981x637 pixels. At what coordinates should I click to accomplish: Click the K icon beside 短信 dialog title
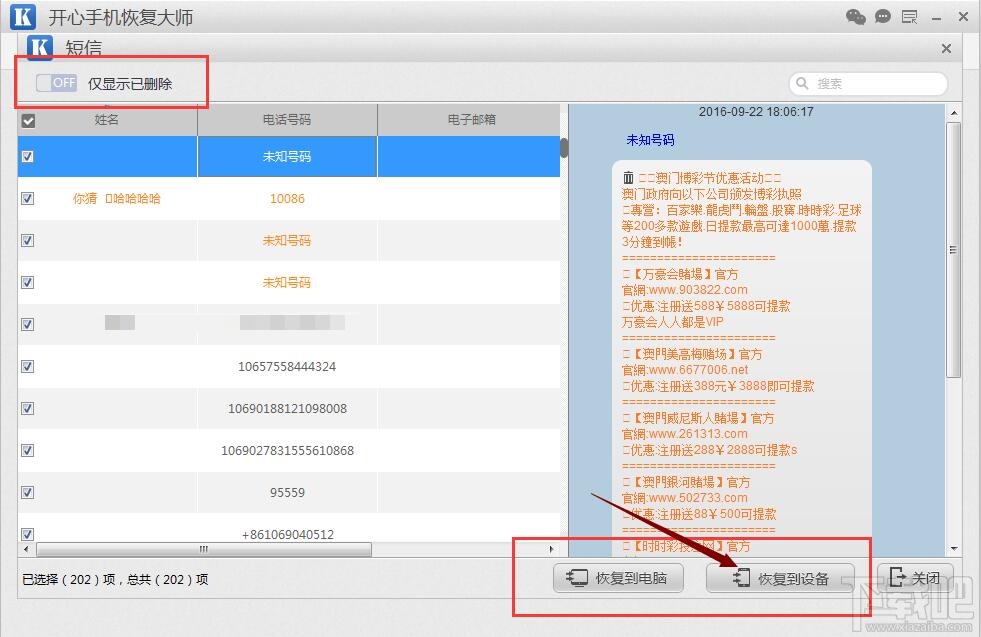coord(39,48)
